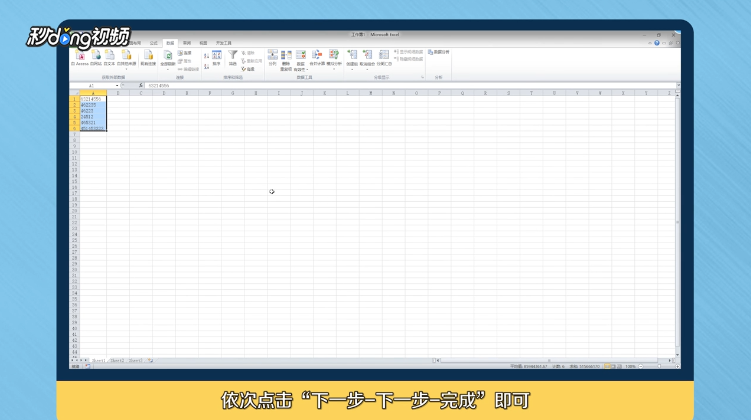This screenshot has width=751, height=420.
Task: Import data From Web icon
Action: click(96, 56)
